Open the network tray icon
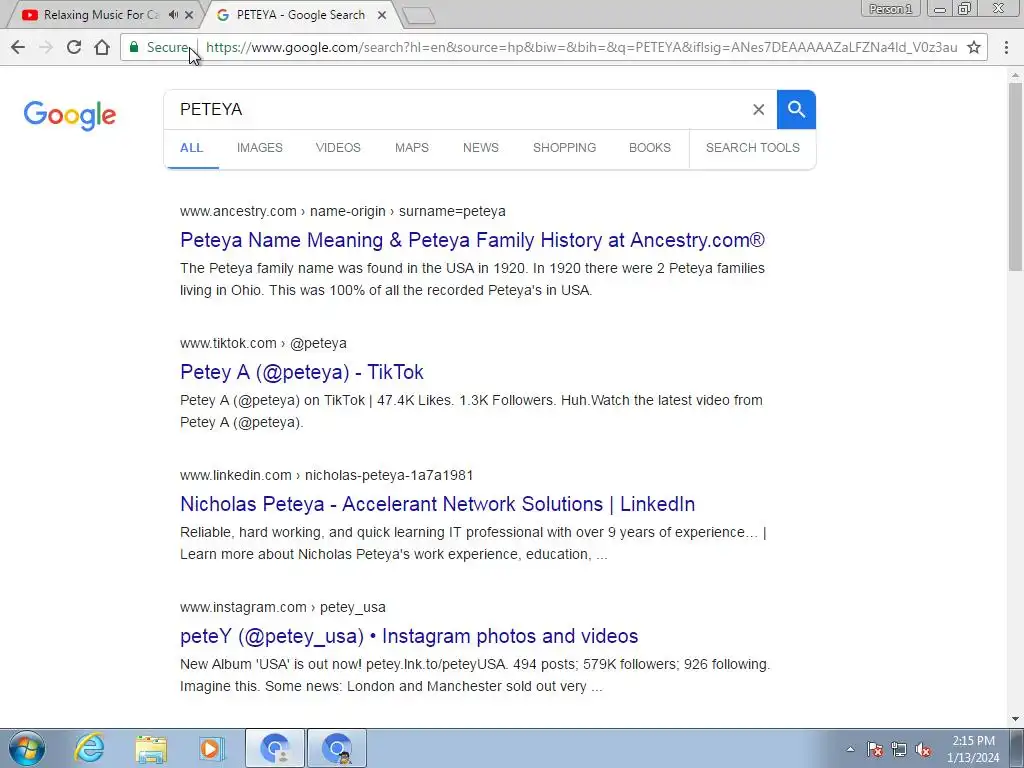Screen dimensions: 1024x768 point(899,749)
